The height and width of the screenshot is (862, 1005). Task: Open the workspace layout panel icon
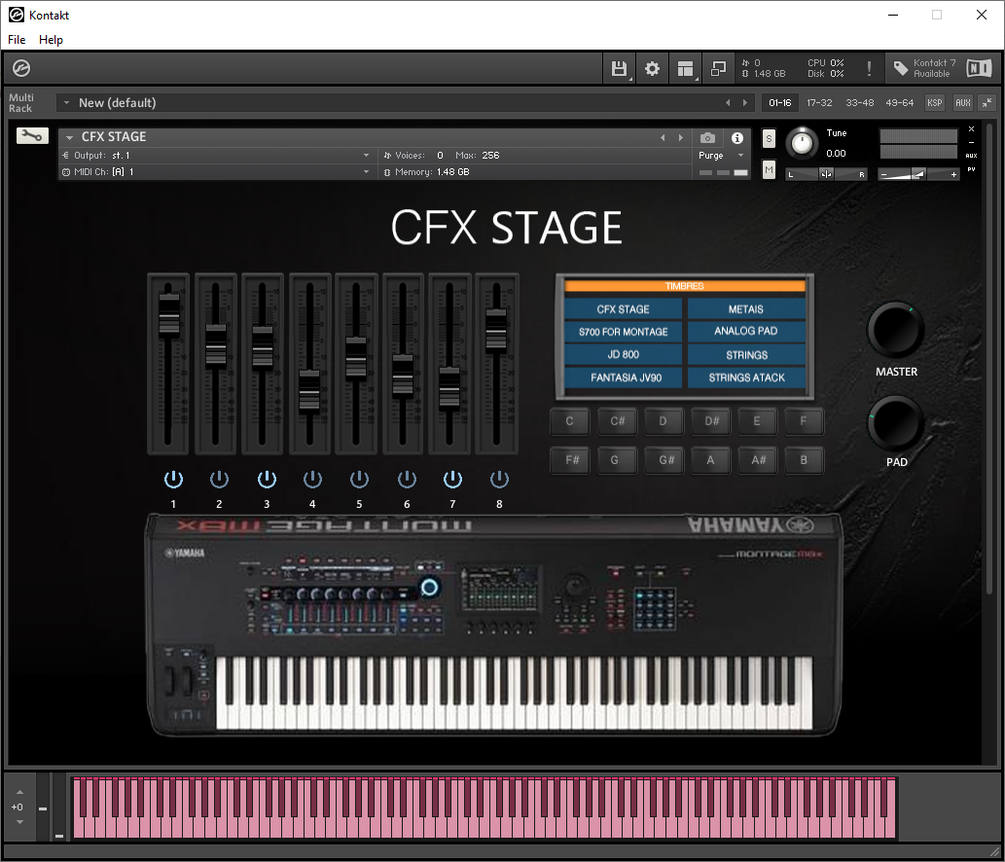tap(686, 69)
